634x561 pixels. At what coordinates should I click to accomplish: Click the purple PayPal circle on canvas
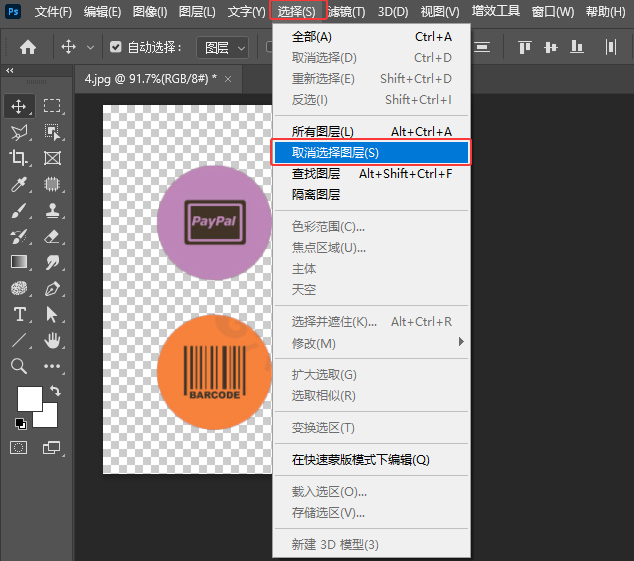[214, 222]
